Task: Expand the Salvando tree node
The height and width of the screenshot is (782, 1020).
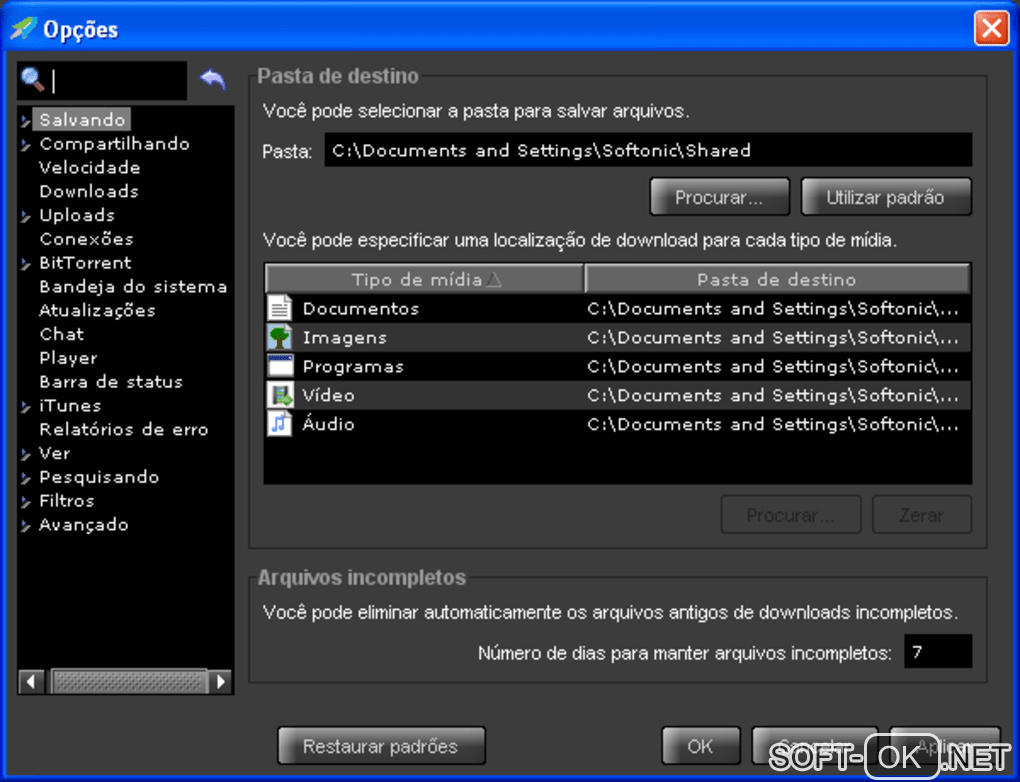Action: point(25,120)
